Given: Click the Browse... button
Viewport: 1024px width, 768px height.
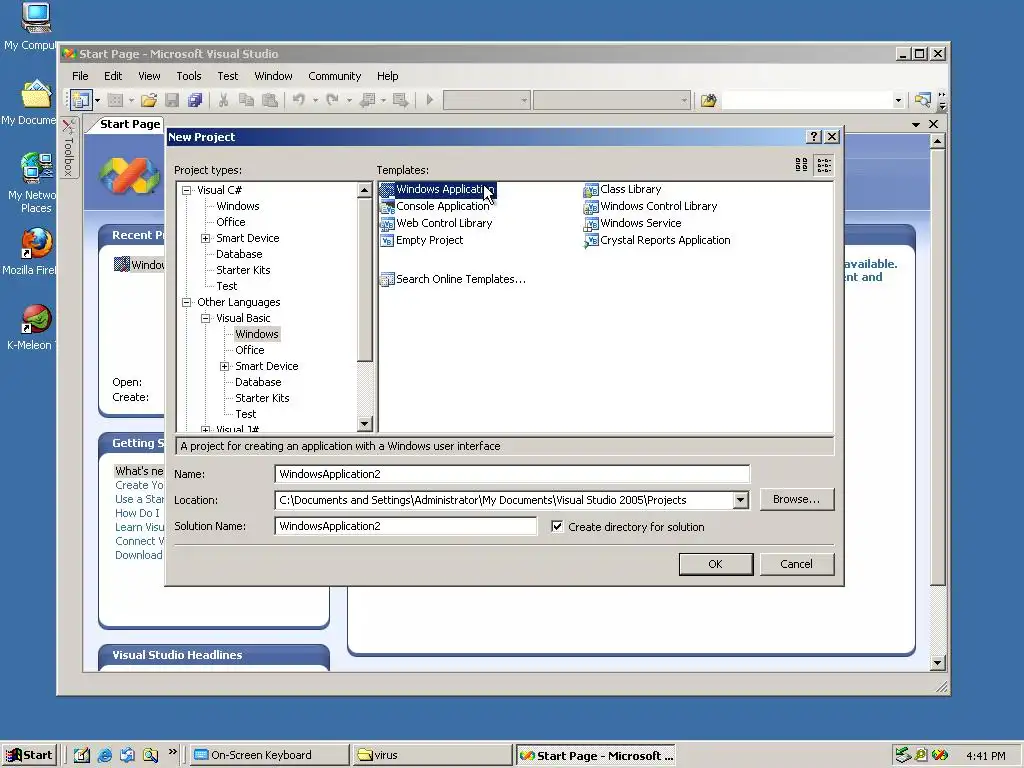Looking at the screenshot, I should (x=796, y=500).
